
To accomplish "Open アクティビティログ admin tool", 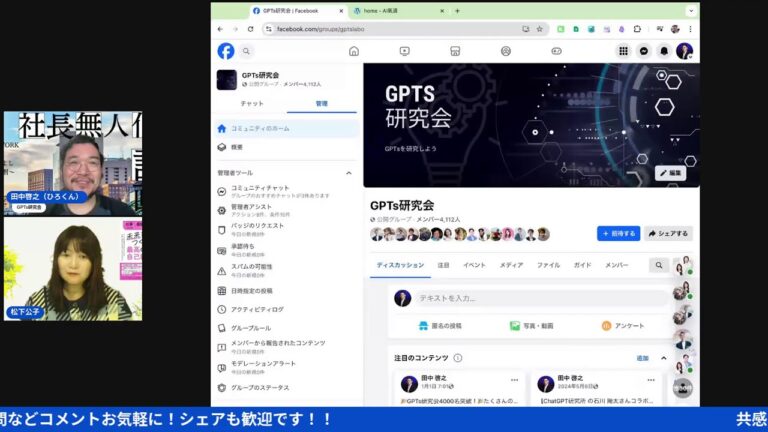I will [287, 310].
